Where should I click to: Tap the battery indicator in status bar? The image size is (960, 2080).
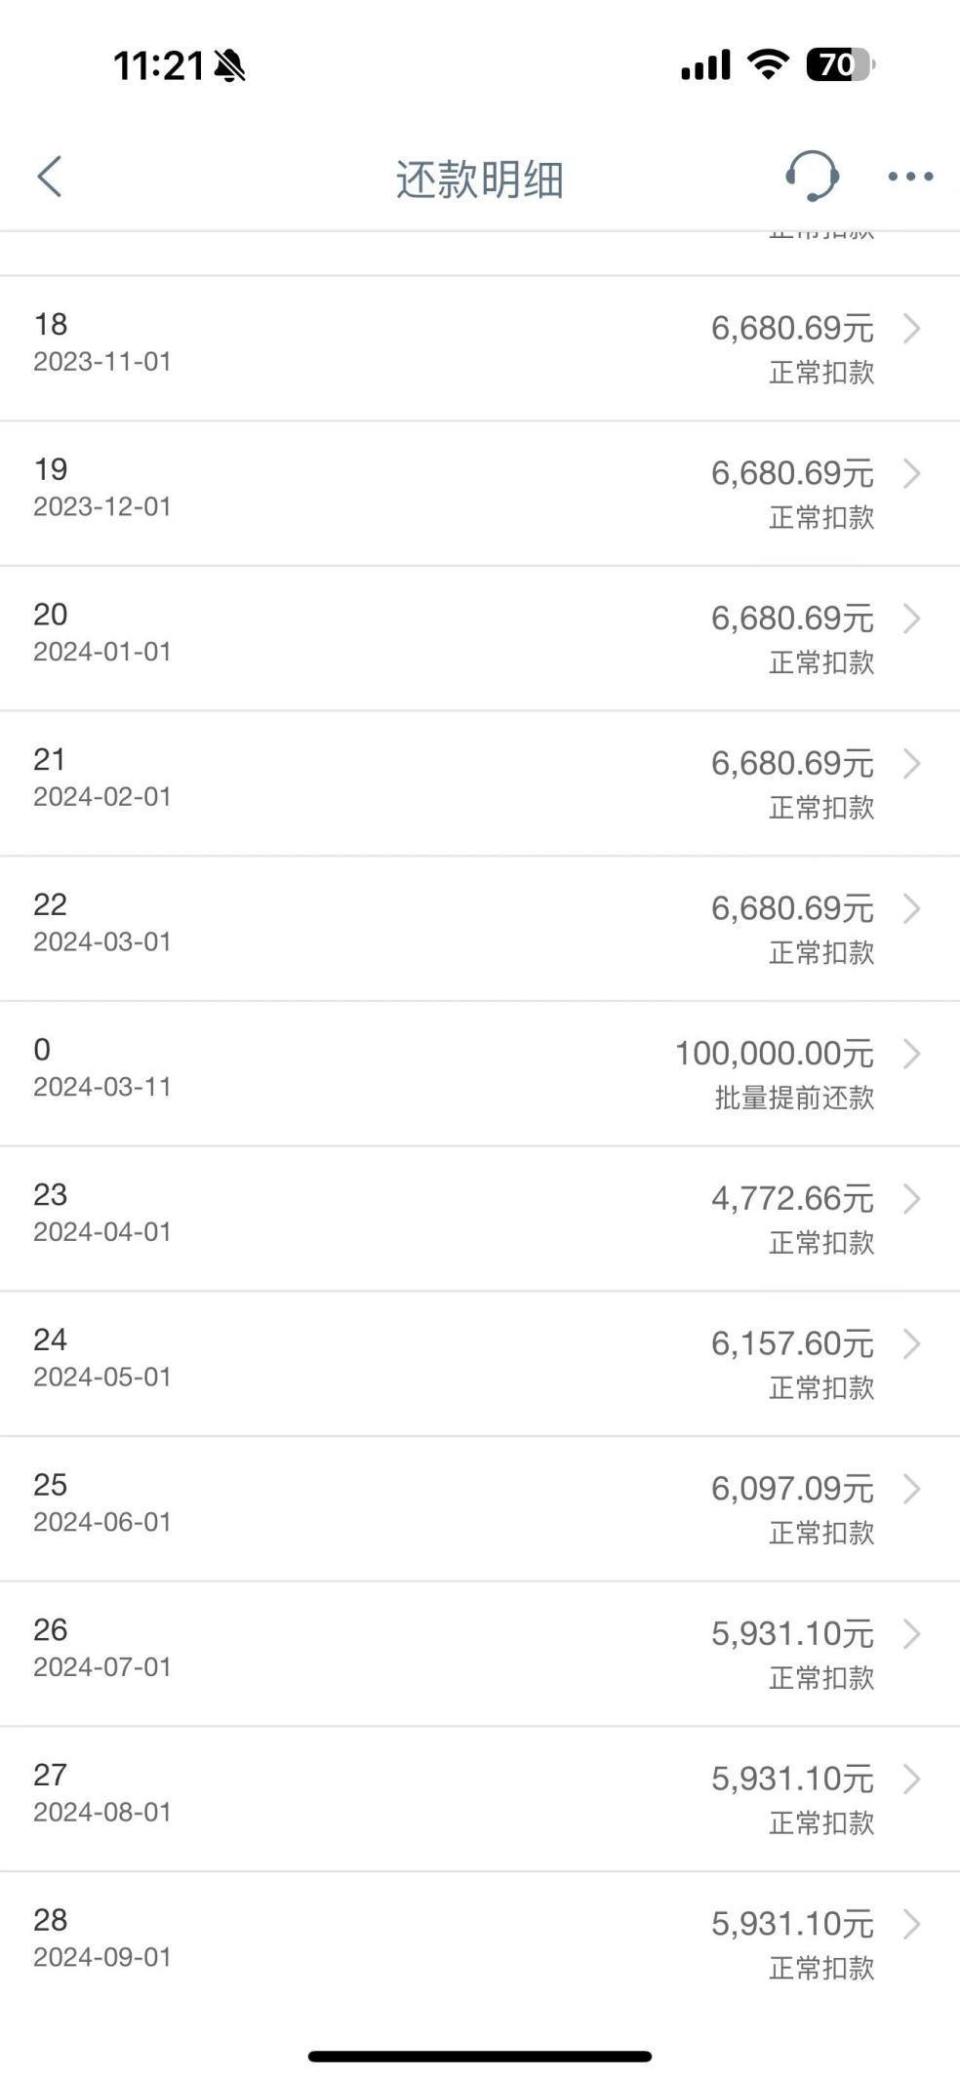[840, 66]
